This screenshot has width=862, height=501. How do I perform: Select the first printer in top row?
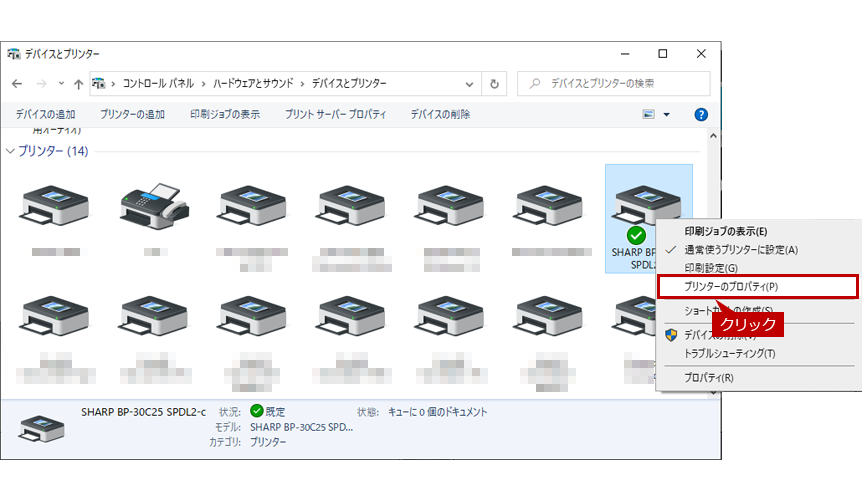[54, 206]
